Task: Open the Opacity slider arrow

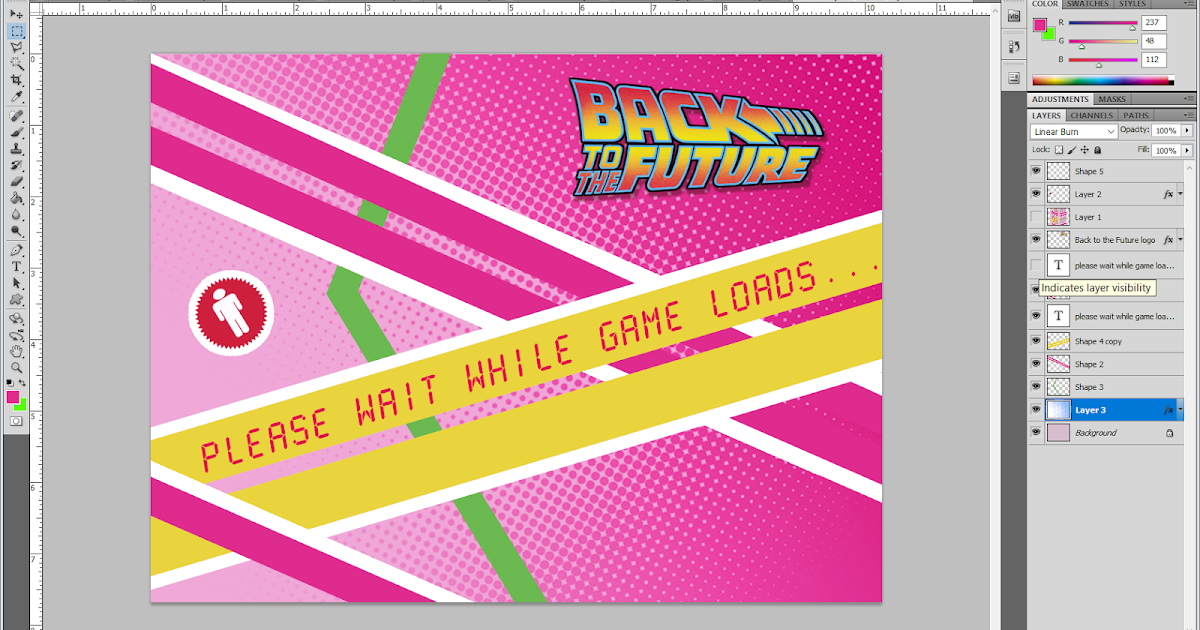Action: [x=1187, y=130]
